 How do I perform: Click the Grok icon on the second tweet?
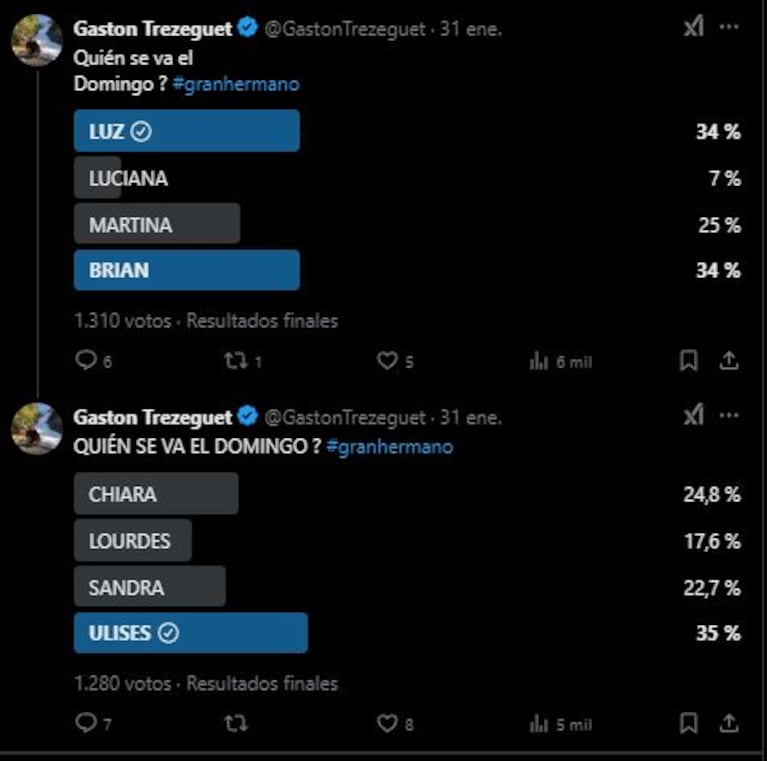[x=694, y=415]
